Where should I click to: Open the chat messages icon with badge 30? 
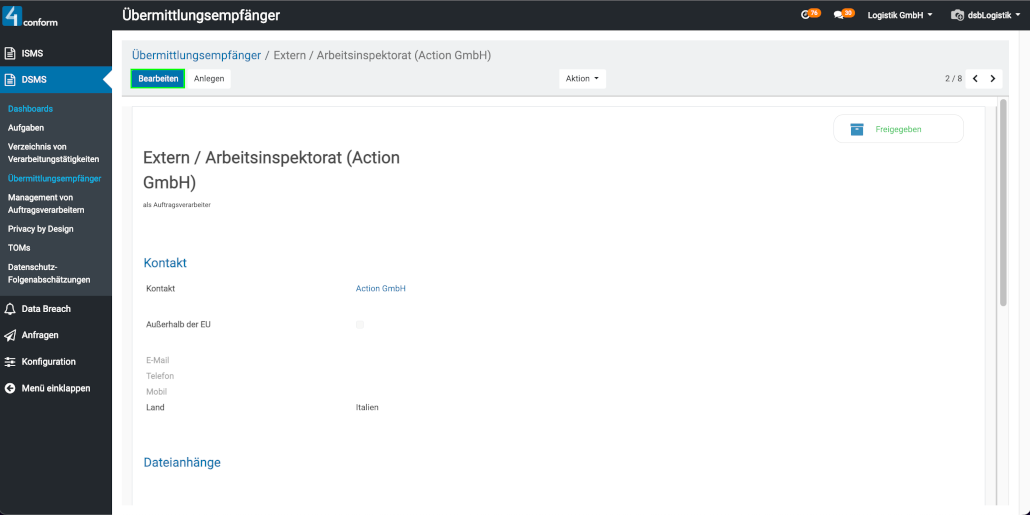pos(842,15)
